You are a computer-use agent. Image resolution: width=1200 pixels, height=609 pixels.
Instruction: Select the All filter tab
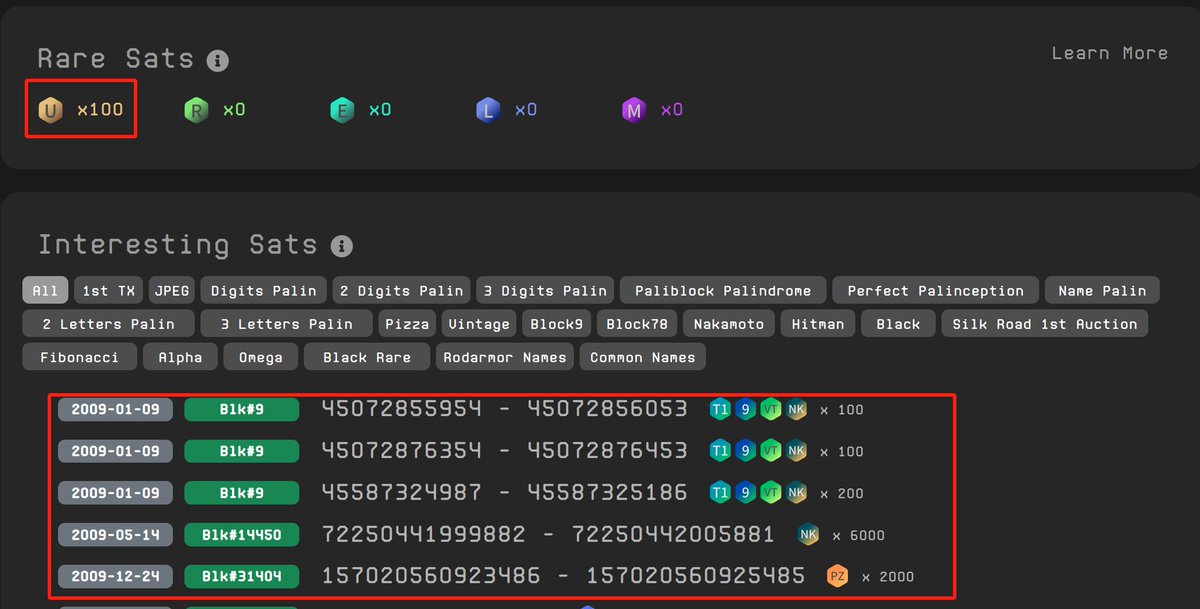[45, 290]
